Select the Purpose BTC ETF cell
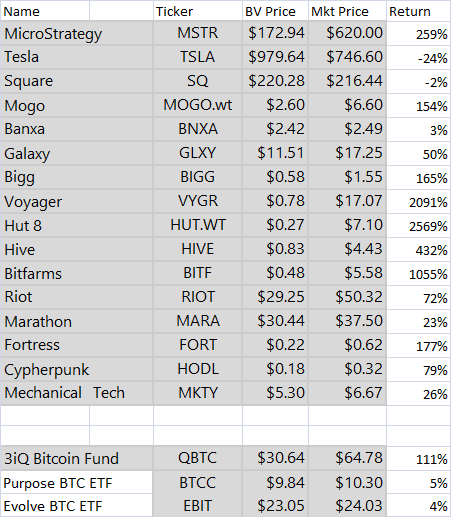The width and height of the screenshot is (451, 517). click(x=76, y=483)
